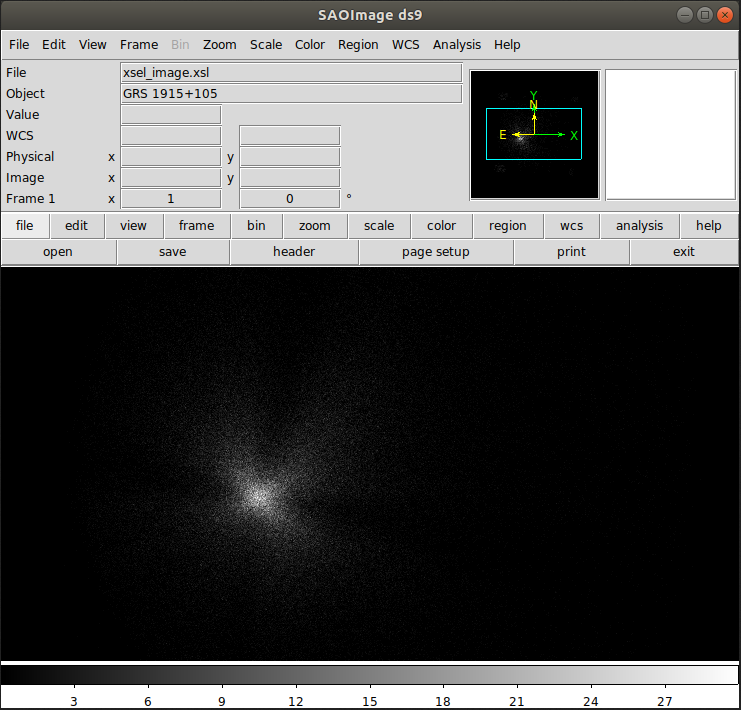Select the scale button bar tab
Image resolution: width=741 pixels, height=710 pixels.
coord(379,226)
